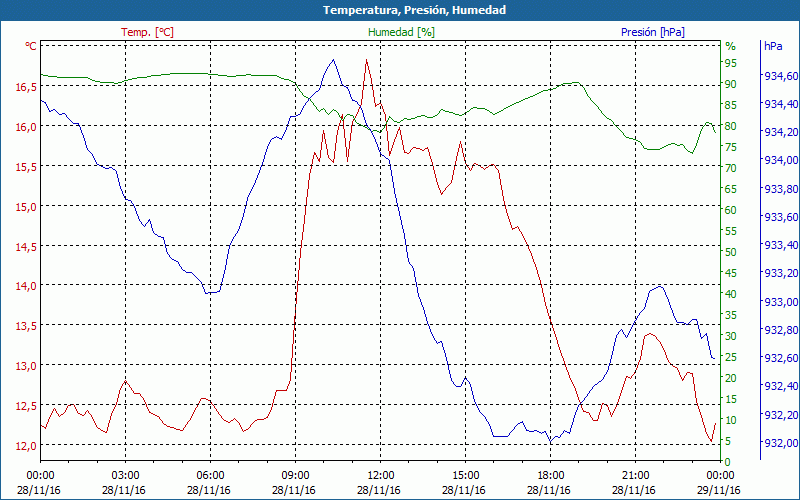The height and width of the screenshot is (500, 800).
Task: Click the 25 humidity axis value
Action: point(731,357)
